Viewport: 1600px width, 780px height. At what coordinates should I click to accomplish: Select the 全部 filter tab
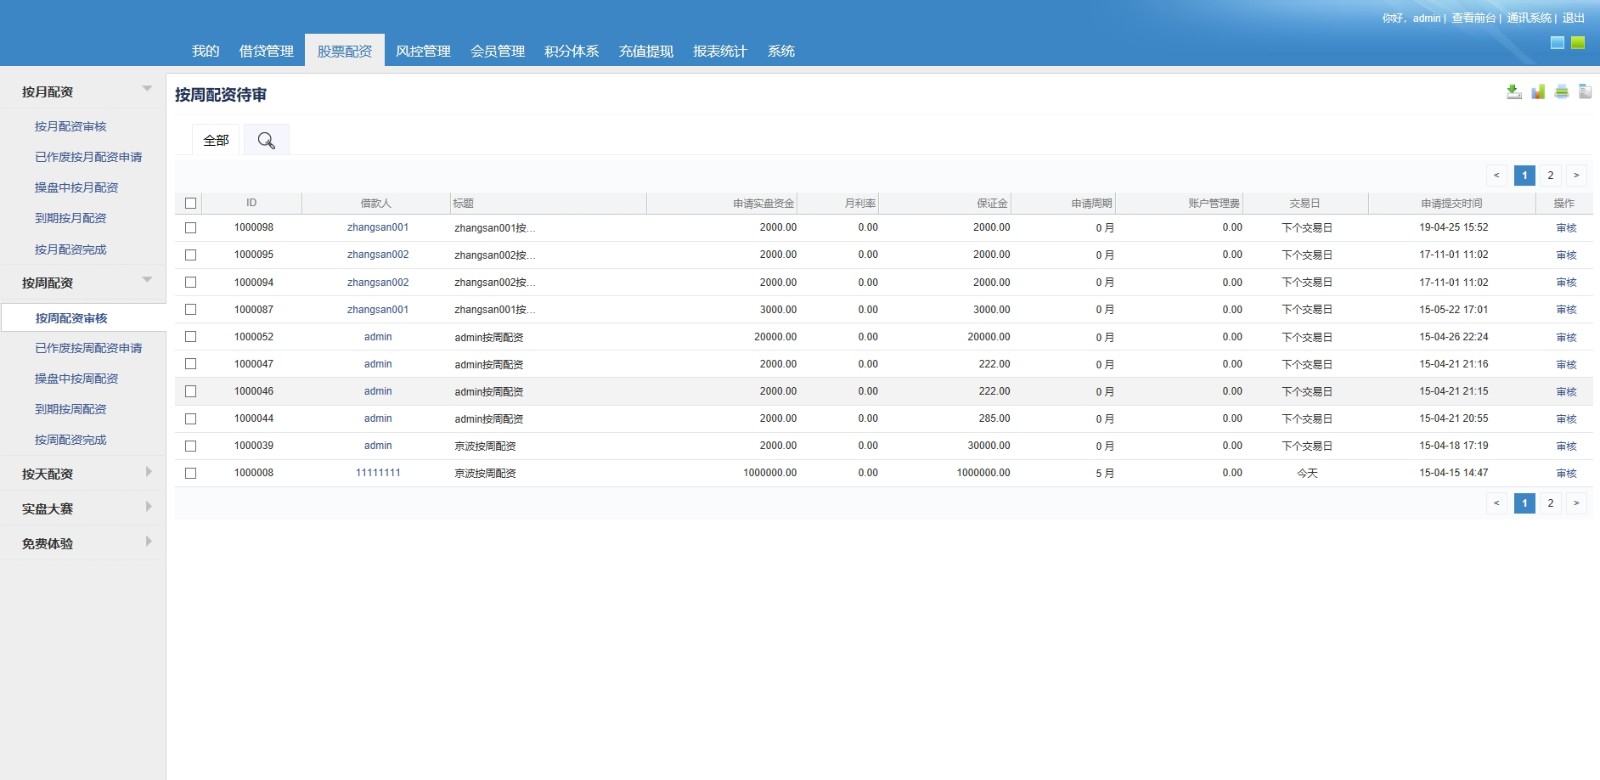tap(216, 140)
